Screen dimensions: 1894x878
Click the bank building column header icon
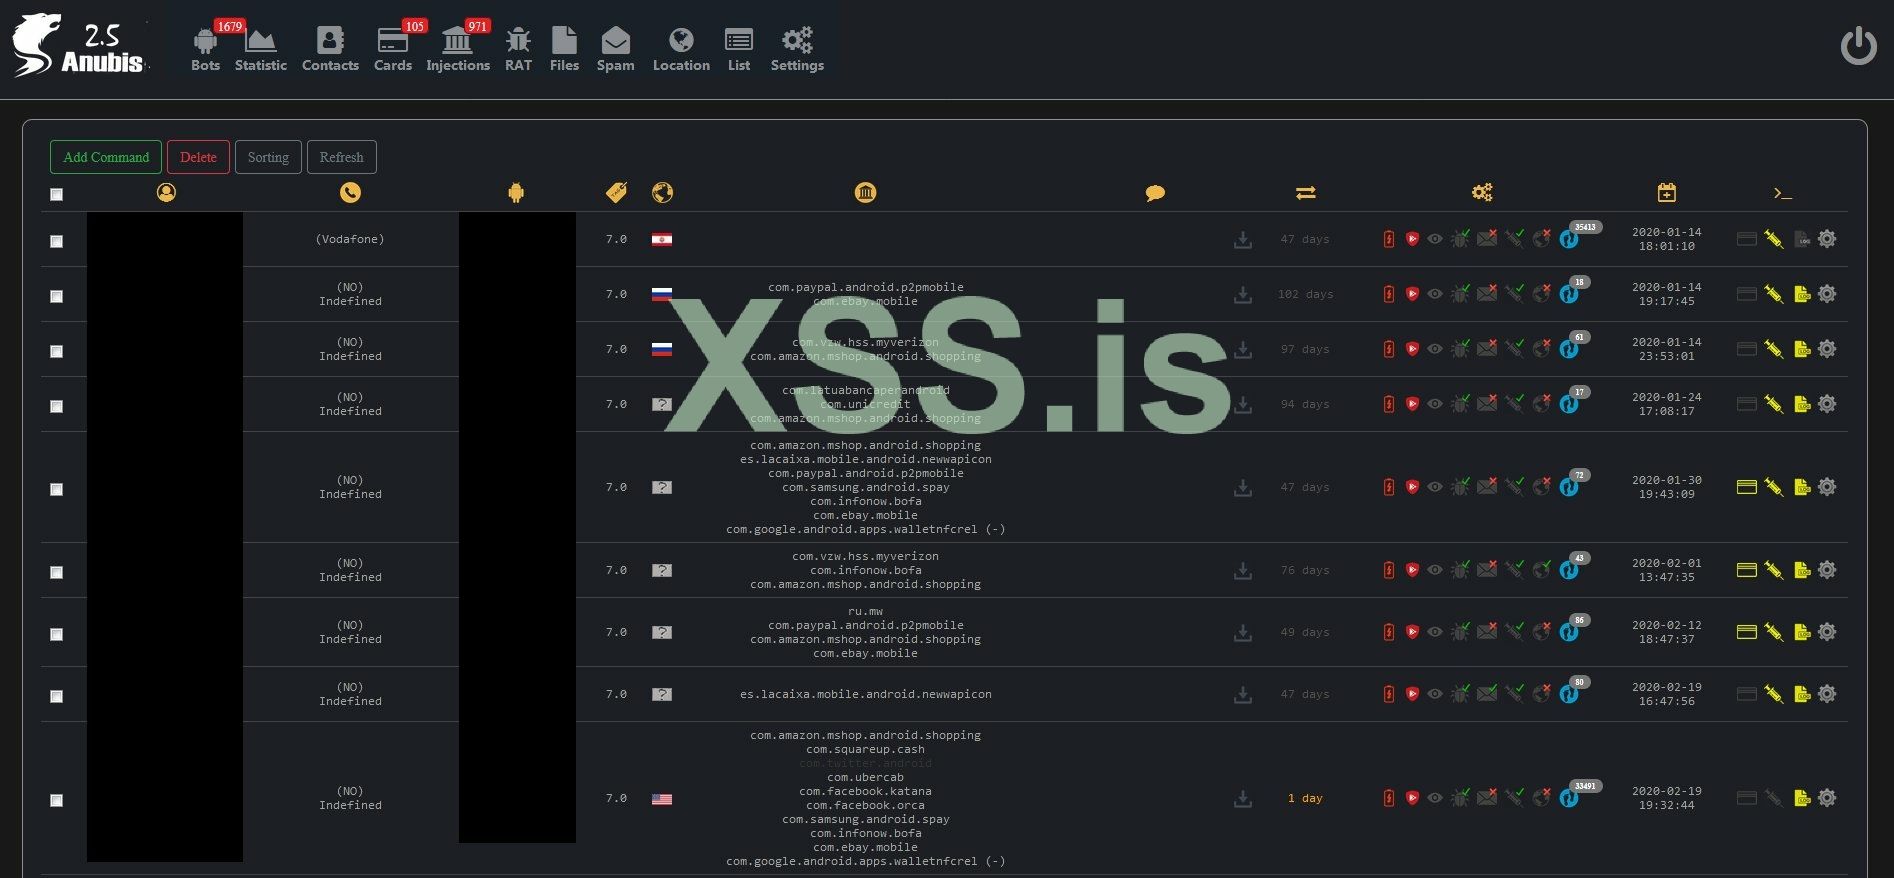pyautogui.click(x=866, y=192)
